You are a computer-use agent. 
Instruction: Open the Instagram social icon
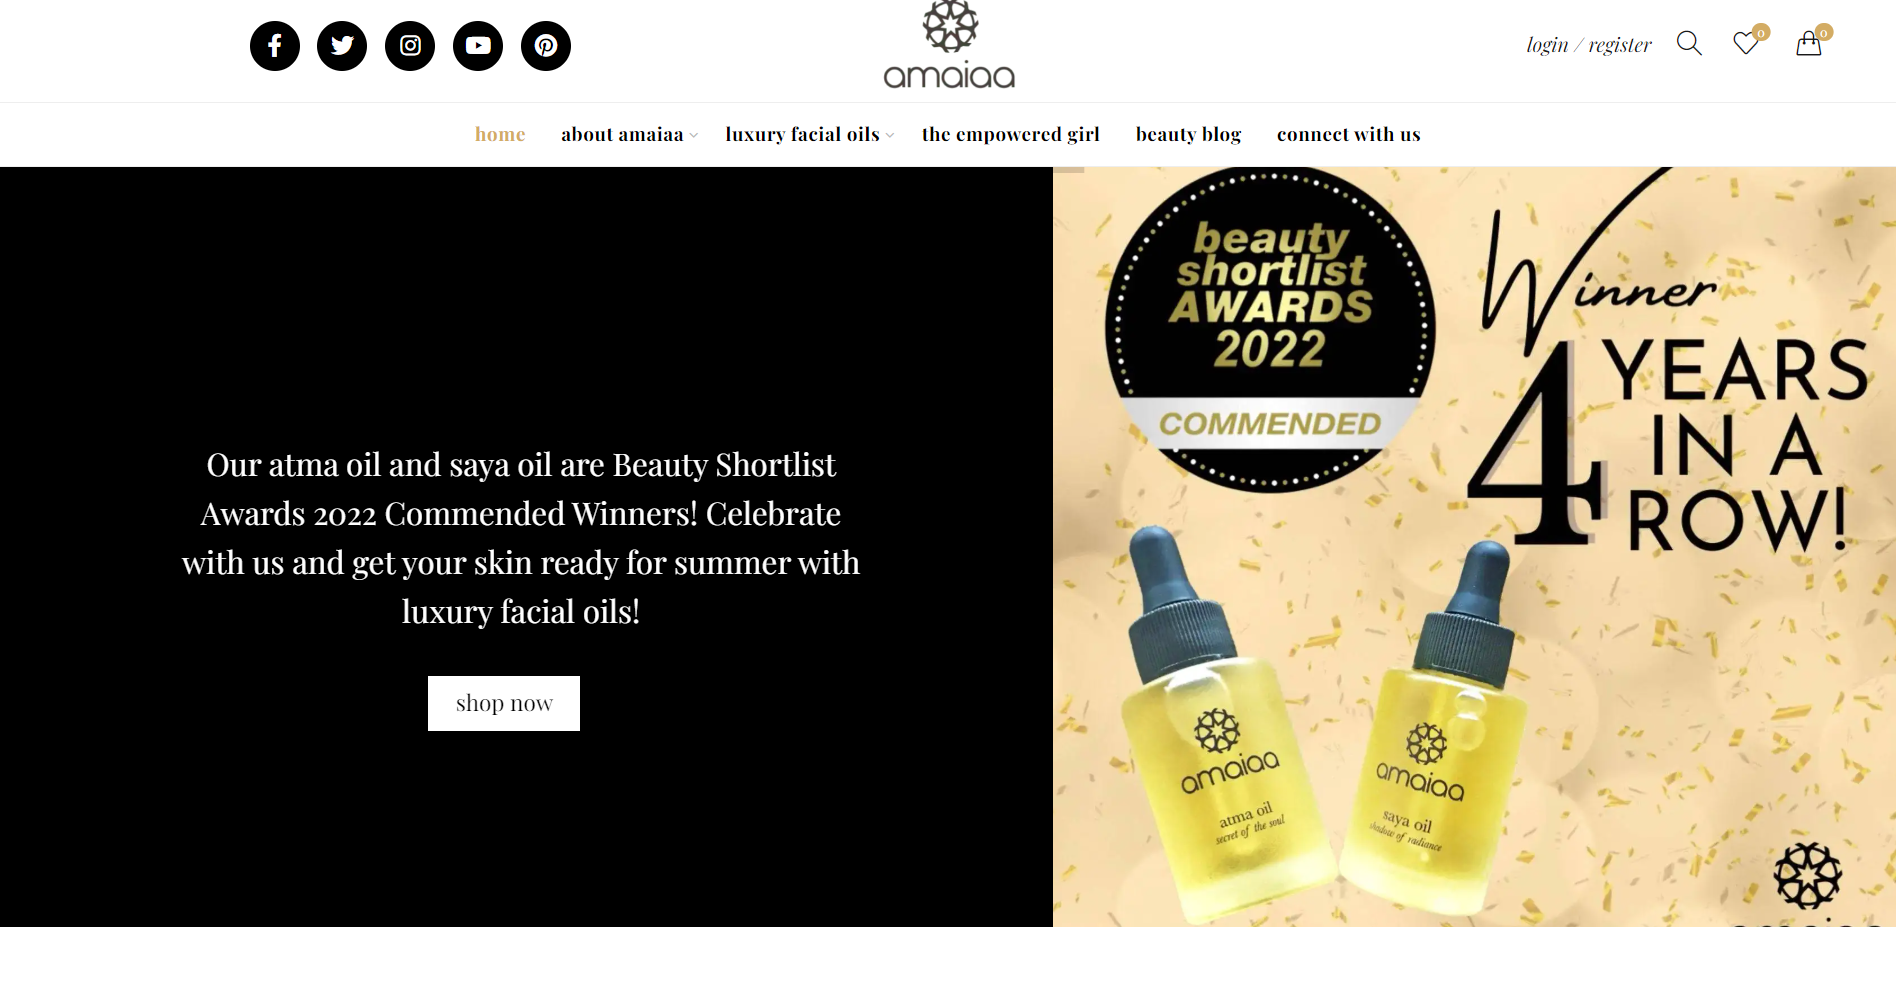(x=410, y=46)
